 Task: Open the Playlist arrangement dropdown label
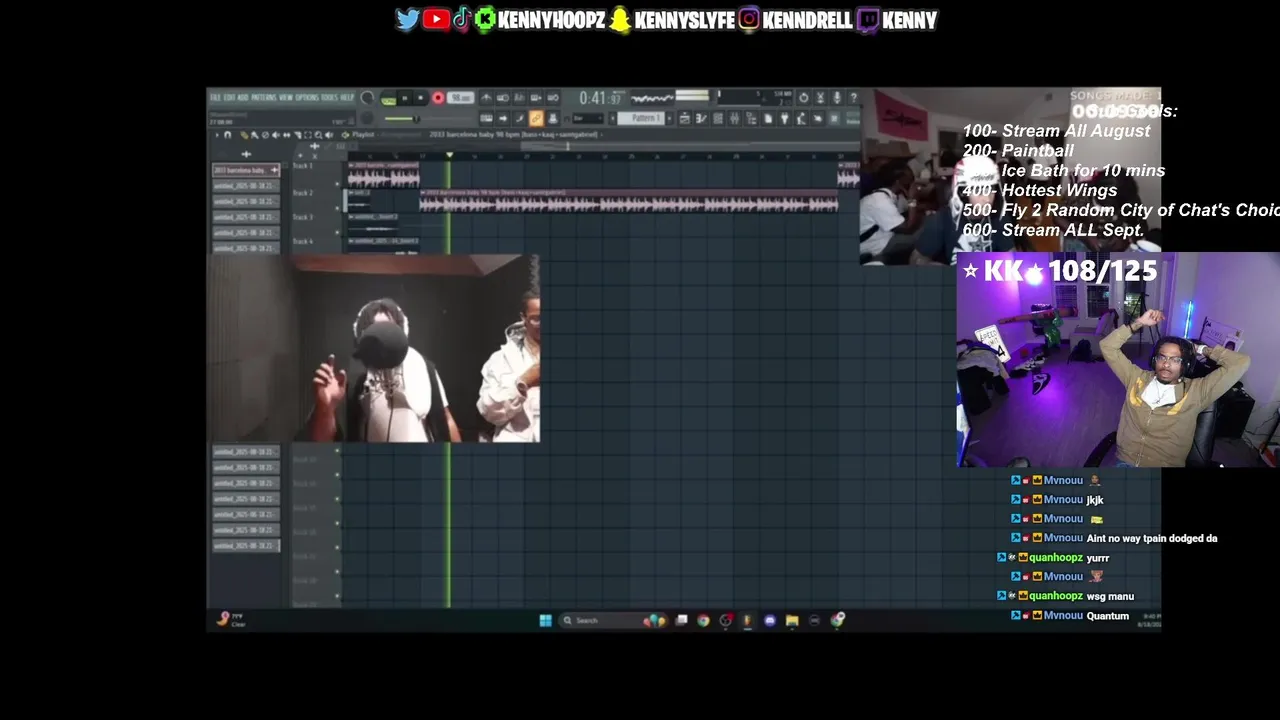[362, 135]
